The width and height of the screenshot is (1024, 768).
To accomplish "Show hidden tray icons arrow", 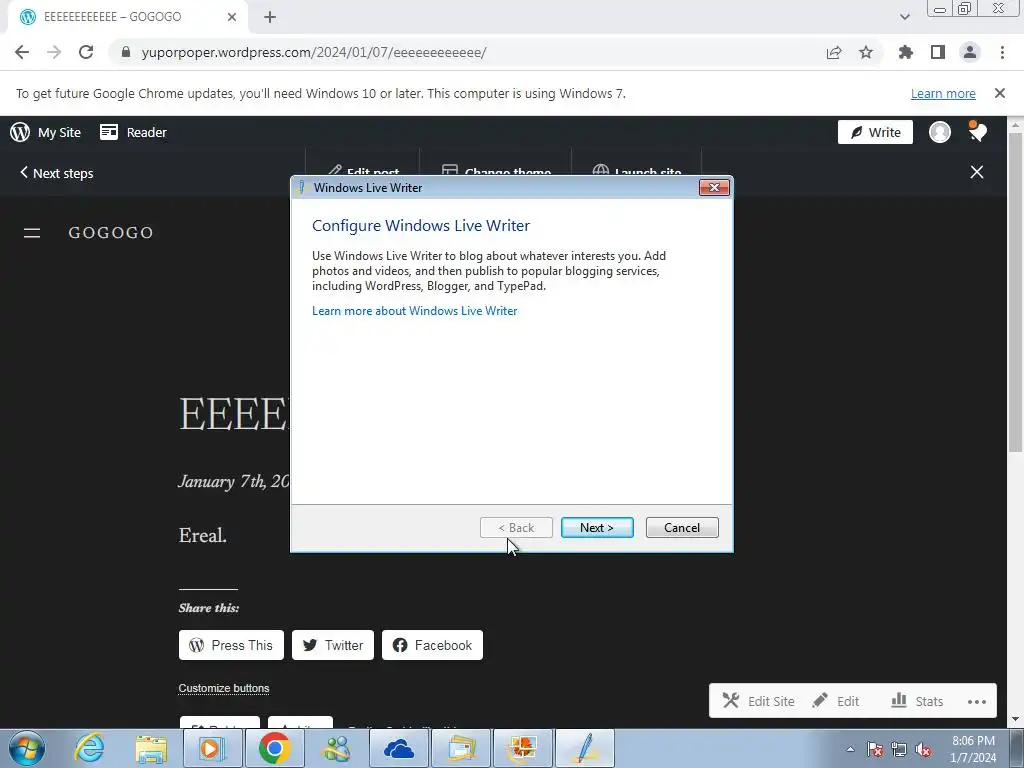I will click(850, 749).
